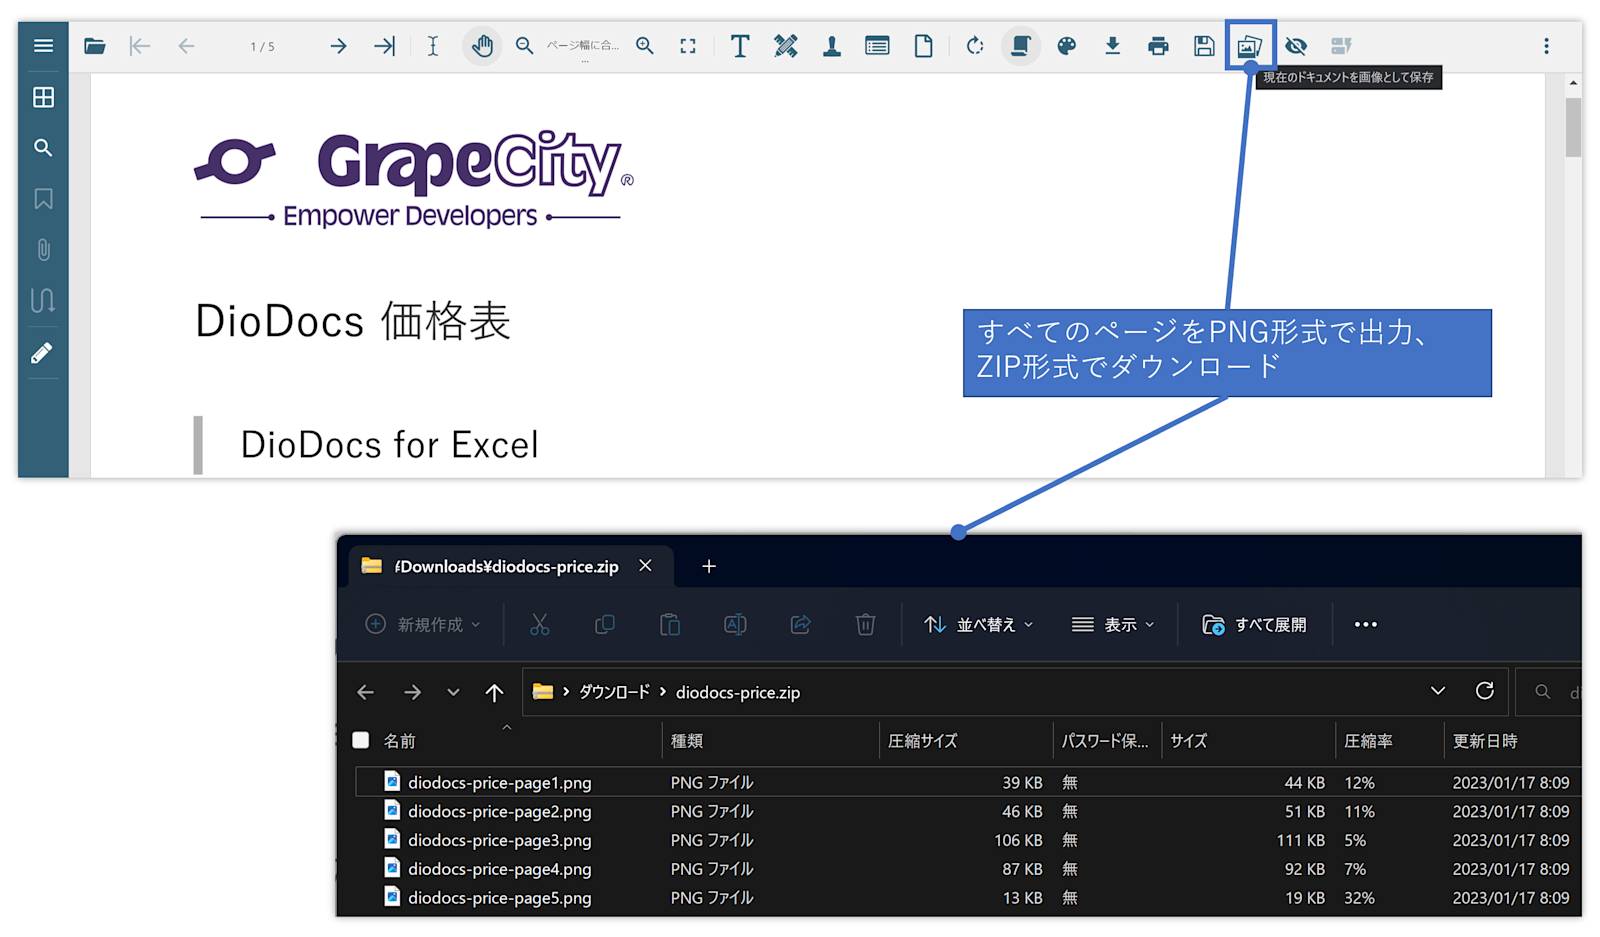Screen dimensions: 1600x937
Task: Zoom in with the plus magnifier
Action: (x=645, y=46)
